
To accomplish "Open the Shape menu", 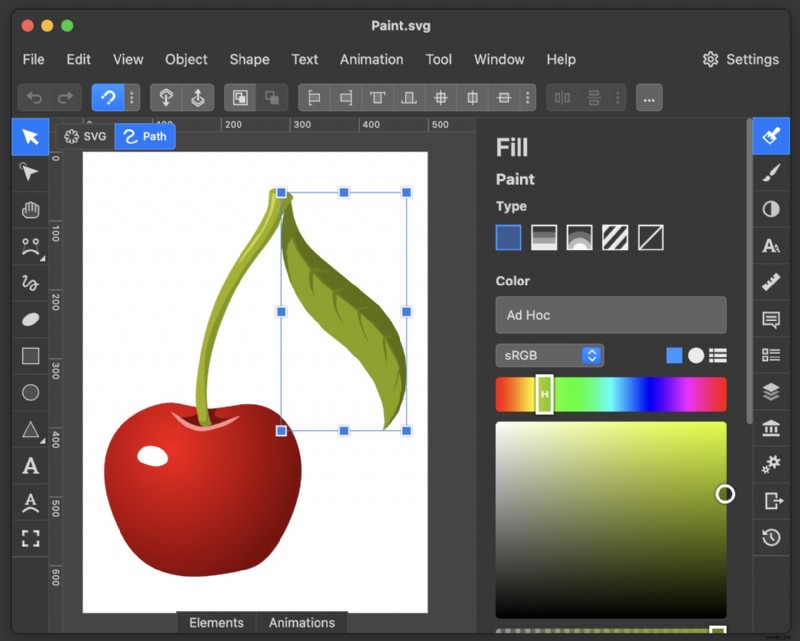I will (x=249, y=60).
